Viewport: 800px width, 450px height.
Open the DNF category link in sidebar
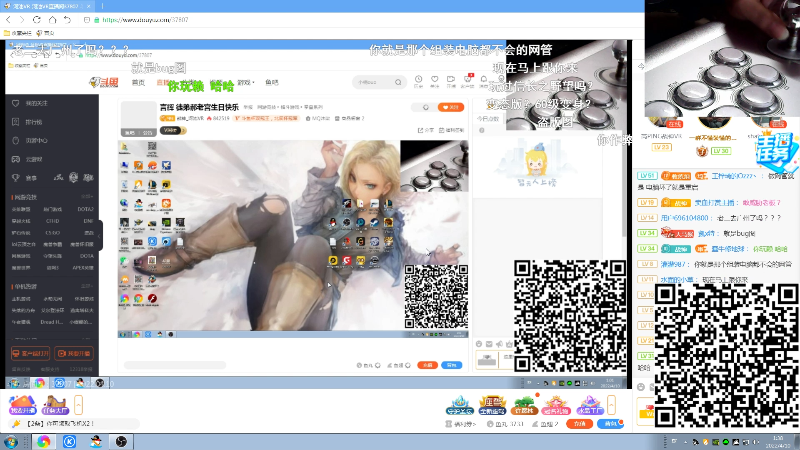click(x=88, y=221)
